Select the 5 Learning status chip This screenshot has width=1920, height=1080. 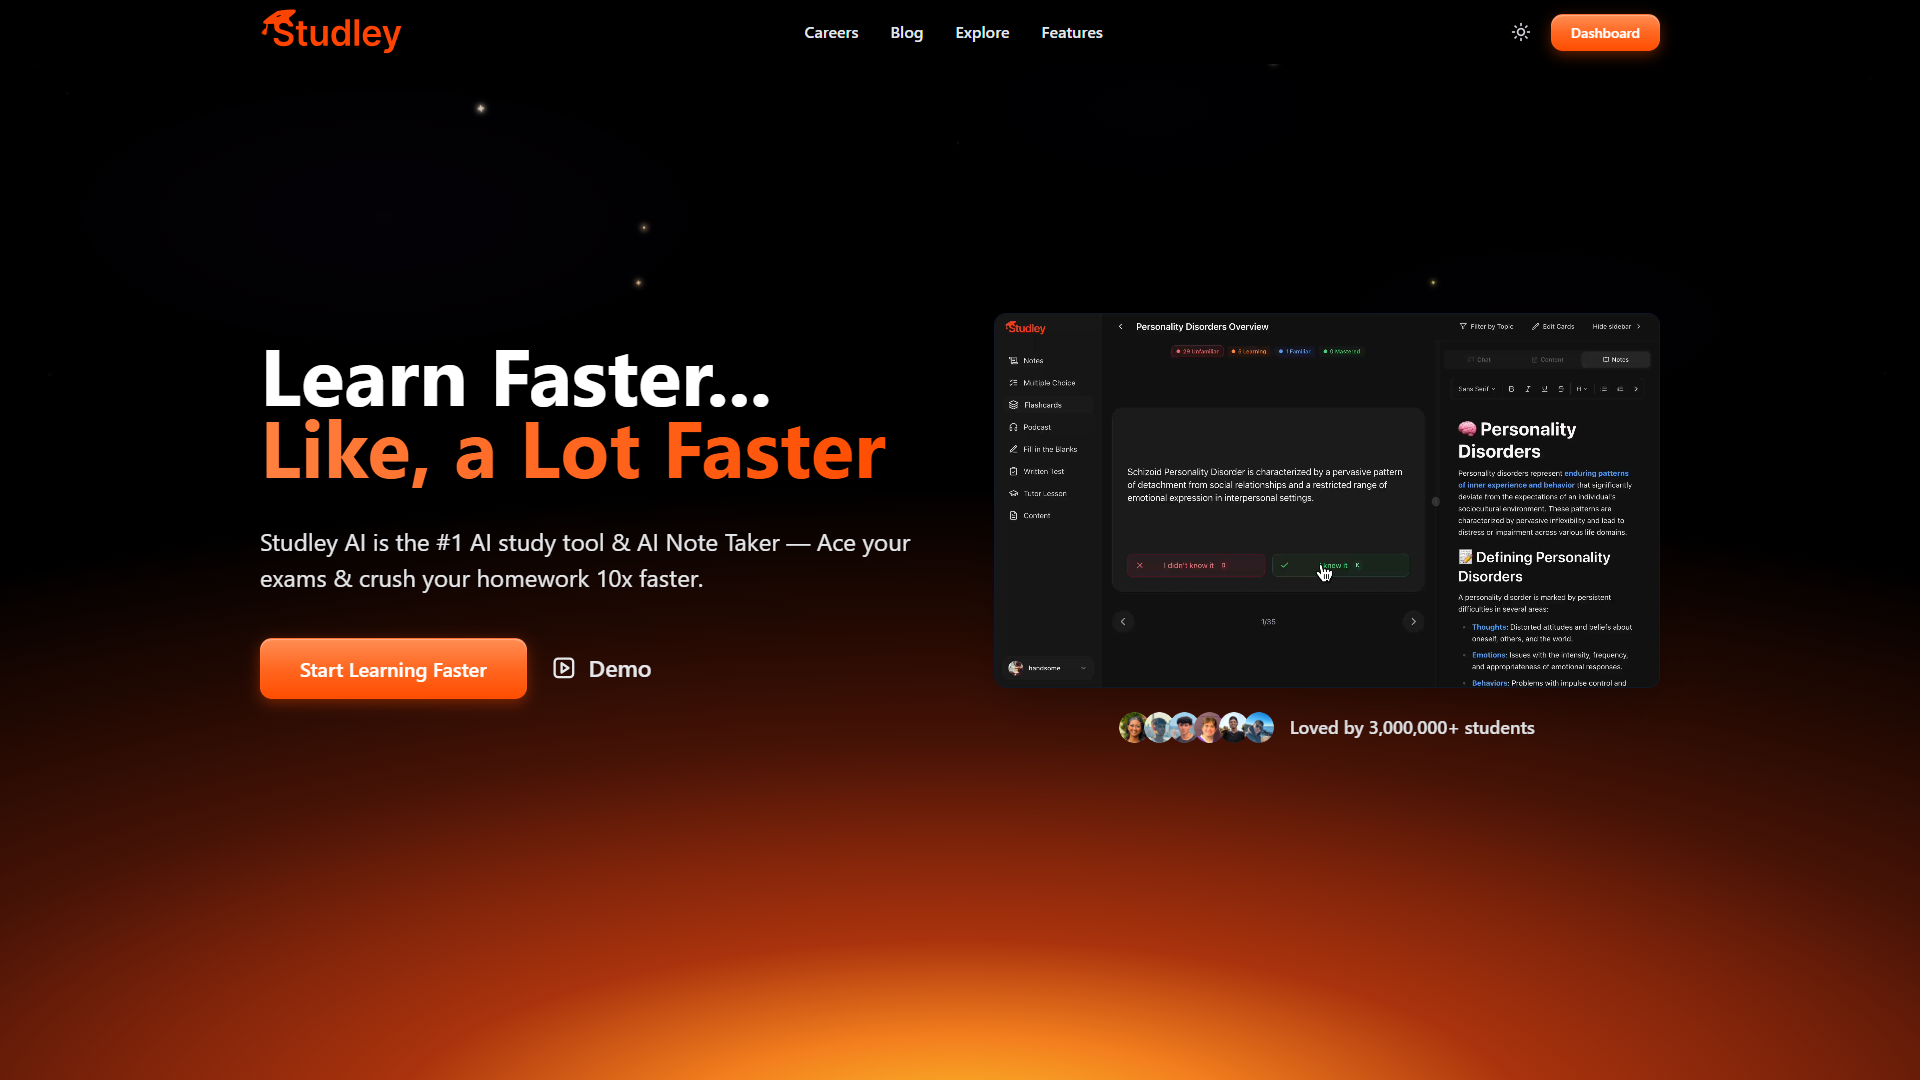pos(1249,352)
